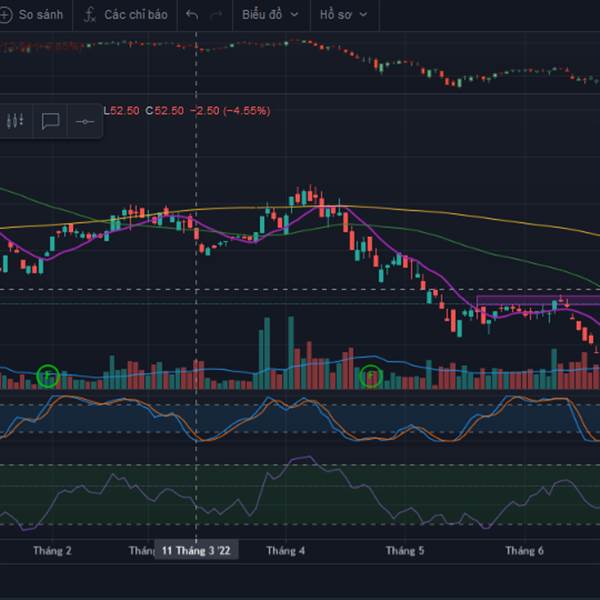Click the Các chỉ báo indicators button
The image size is (600, 600).
[136, 15]
